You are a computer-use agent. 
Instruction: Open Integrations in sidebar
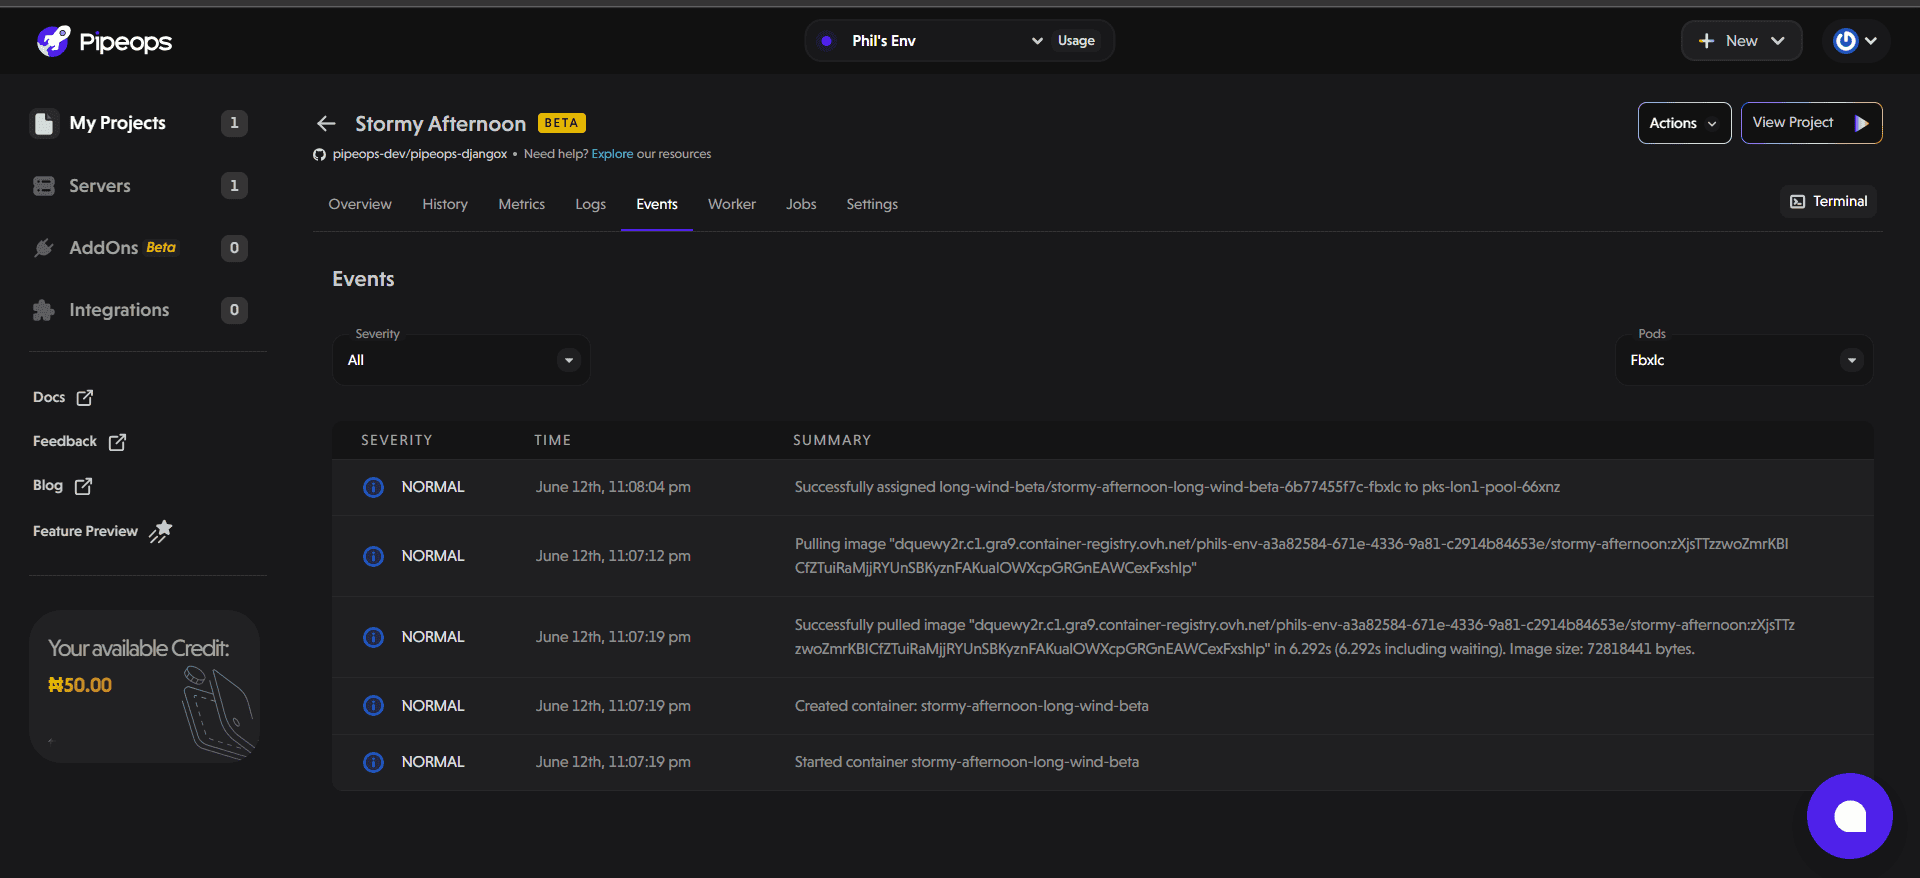[x=139, y=310]
